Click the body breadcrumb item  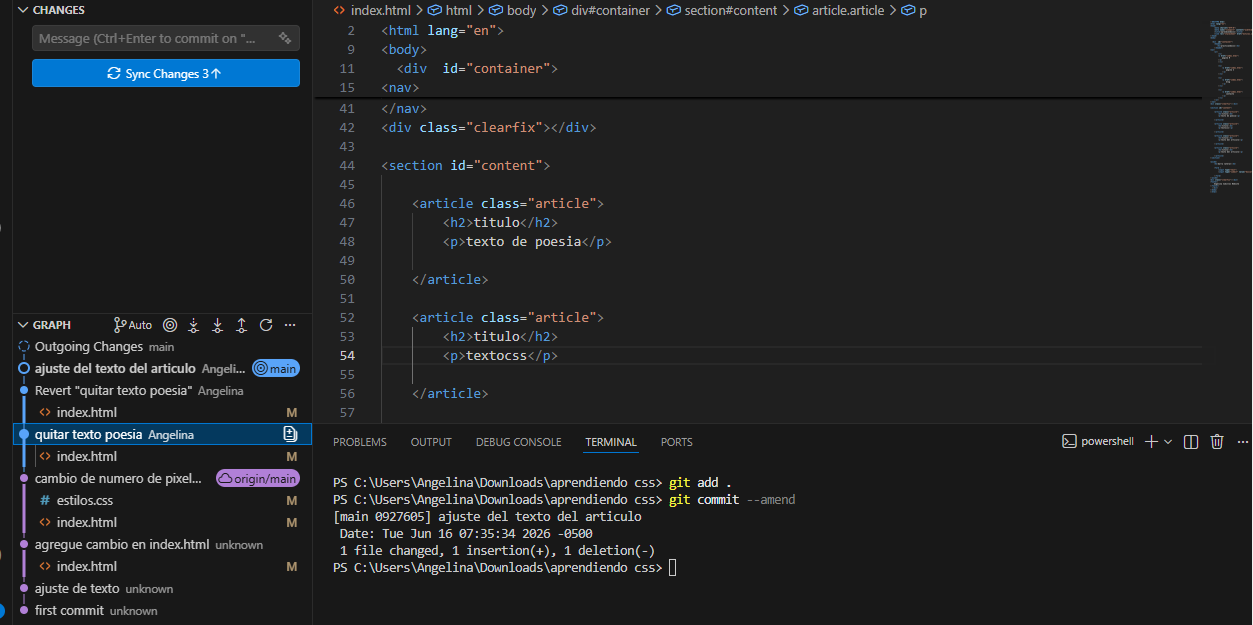pyautogui.click(x=513, y=10)
